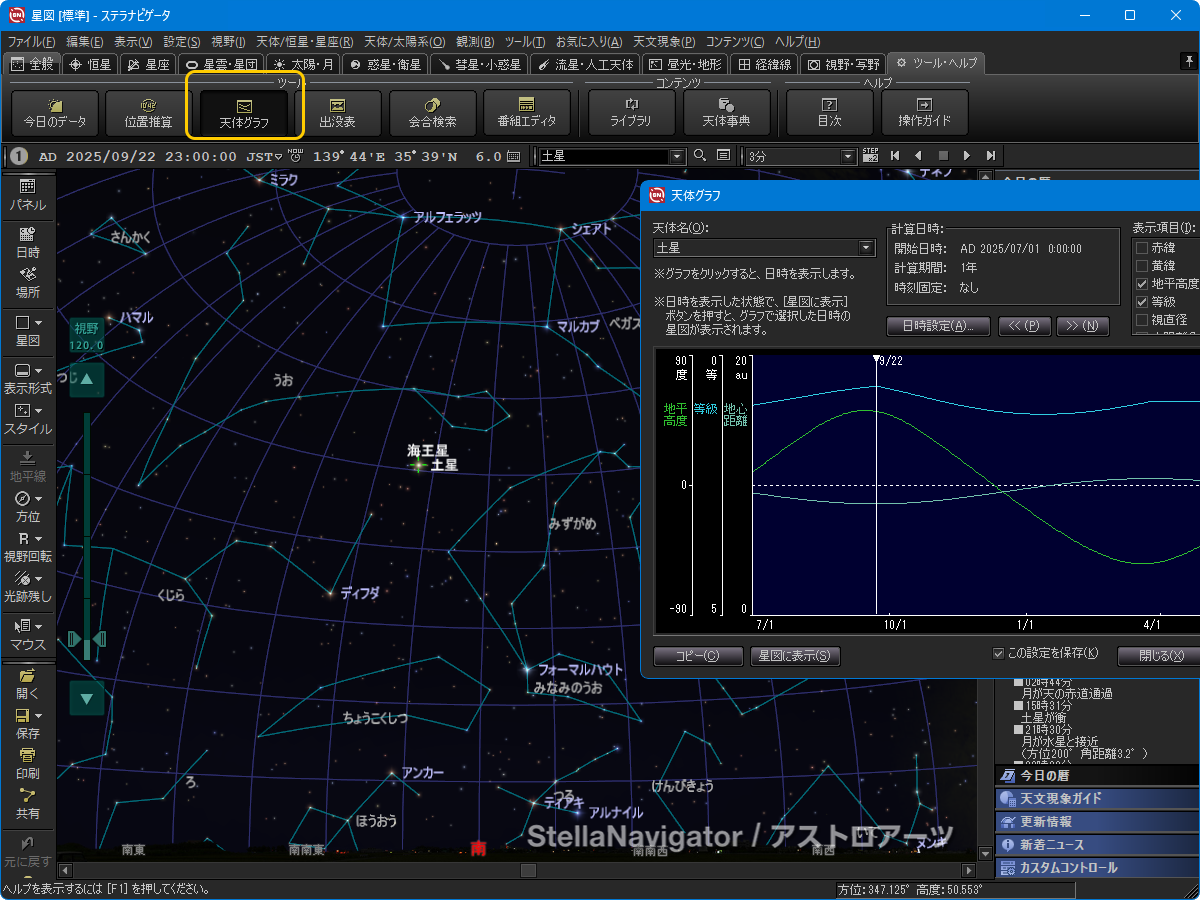The width and height of the screenshot is (1200, 900).
Task: Open the 天文現象ガイド panel header
Action: coord(1097,798)
